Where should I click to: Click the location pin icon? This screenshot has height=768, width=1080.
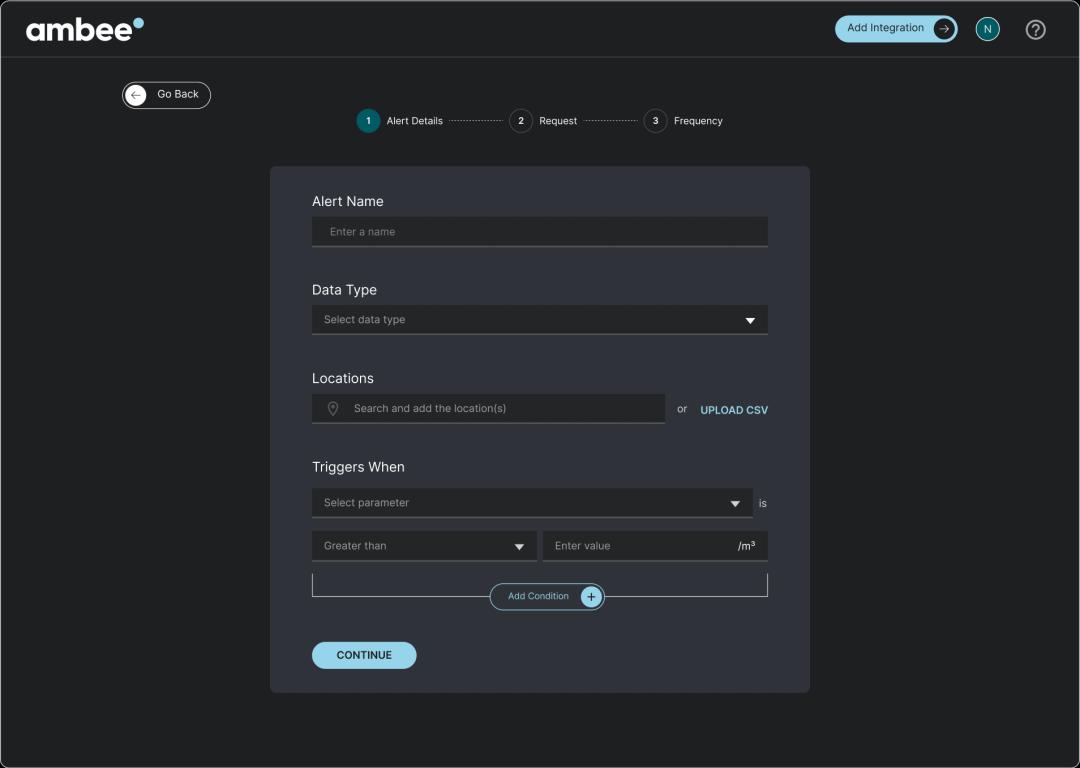[333, 409]
